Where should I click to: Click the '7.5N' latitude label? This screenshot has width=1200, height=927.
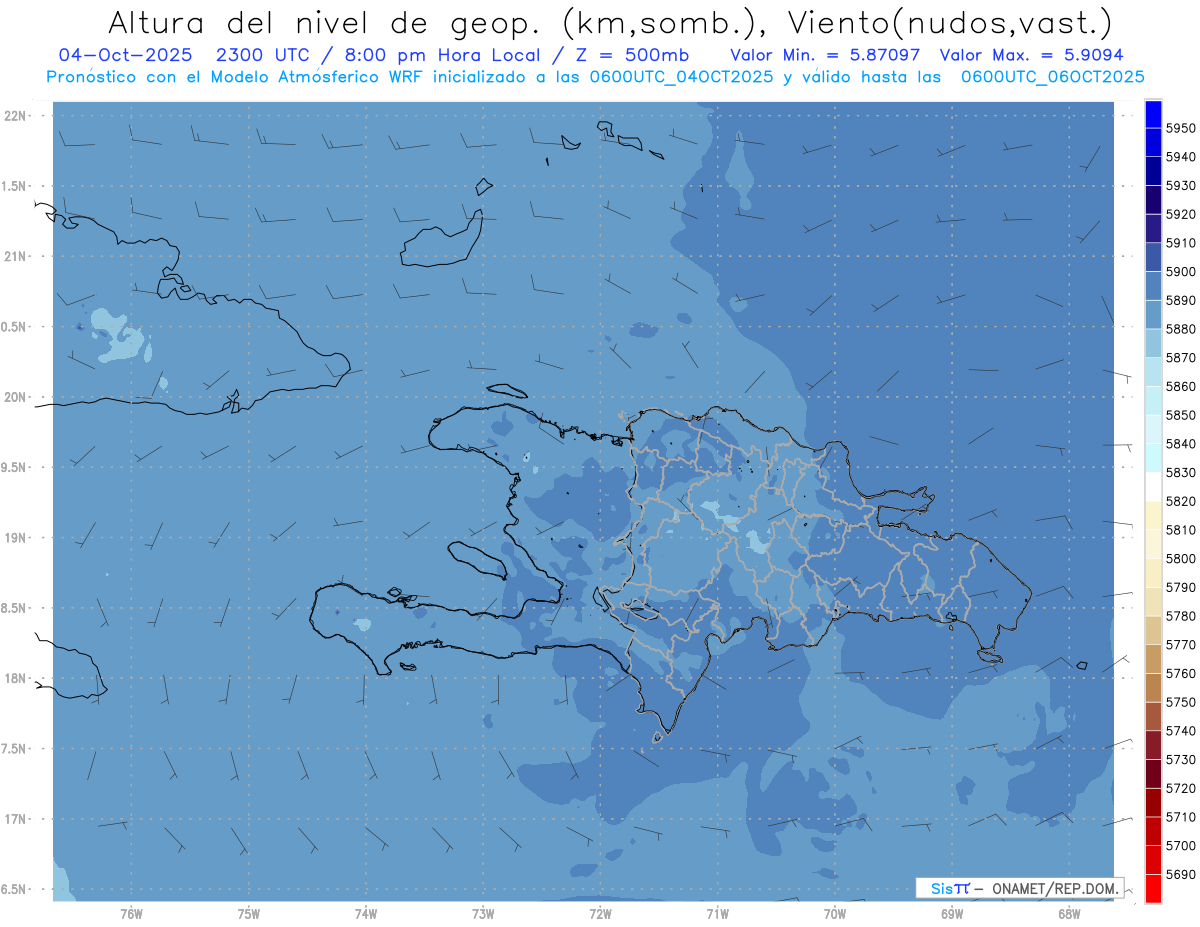pos(13,749)
